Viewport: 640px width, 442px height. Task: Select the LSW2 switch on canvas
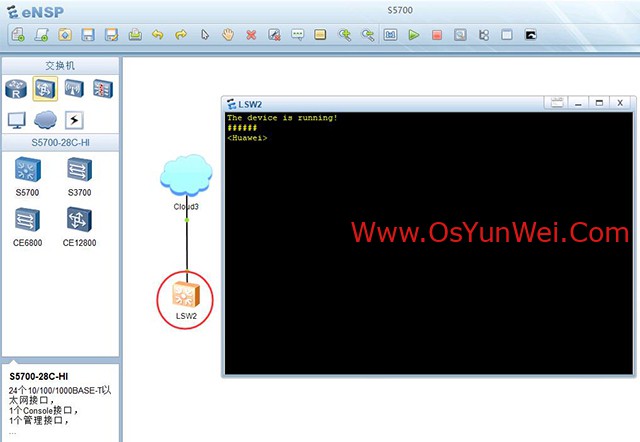(186, 294)
